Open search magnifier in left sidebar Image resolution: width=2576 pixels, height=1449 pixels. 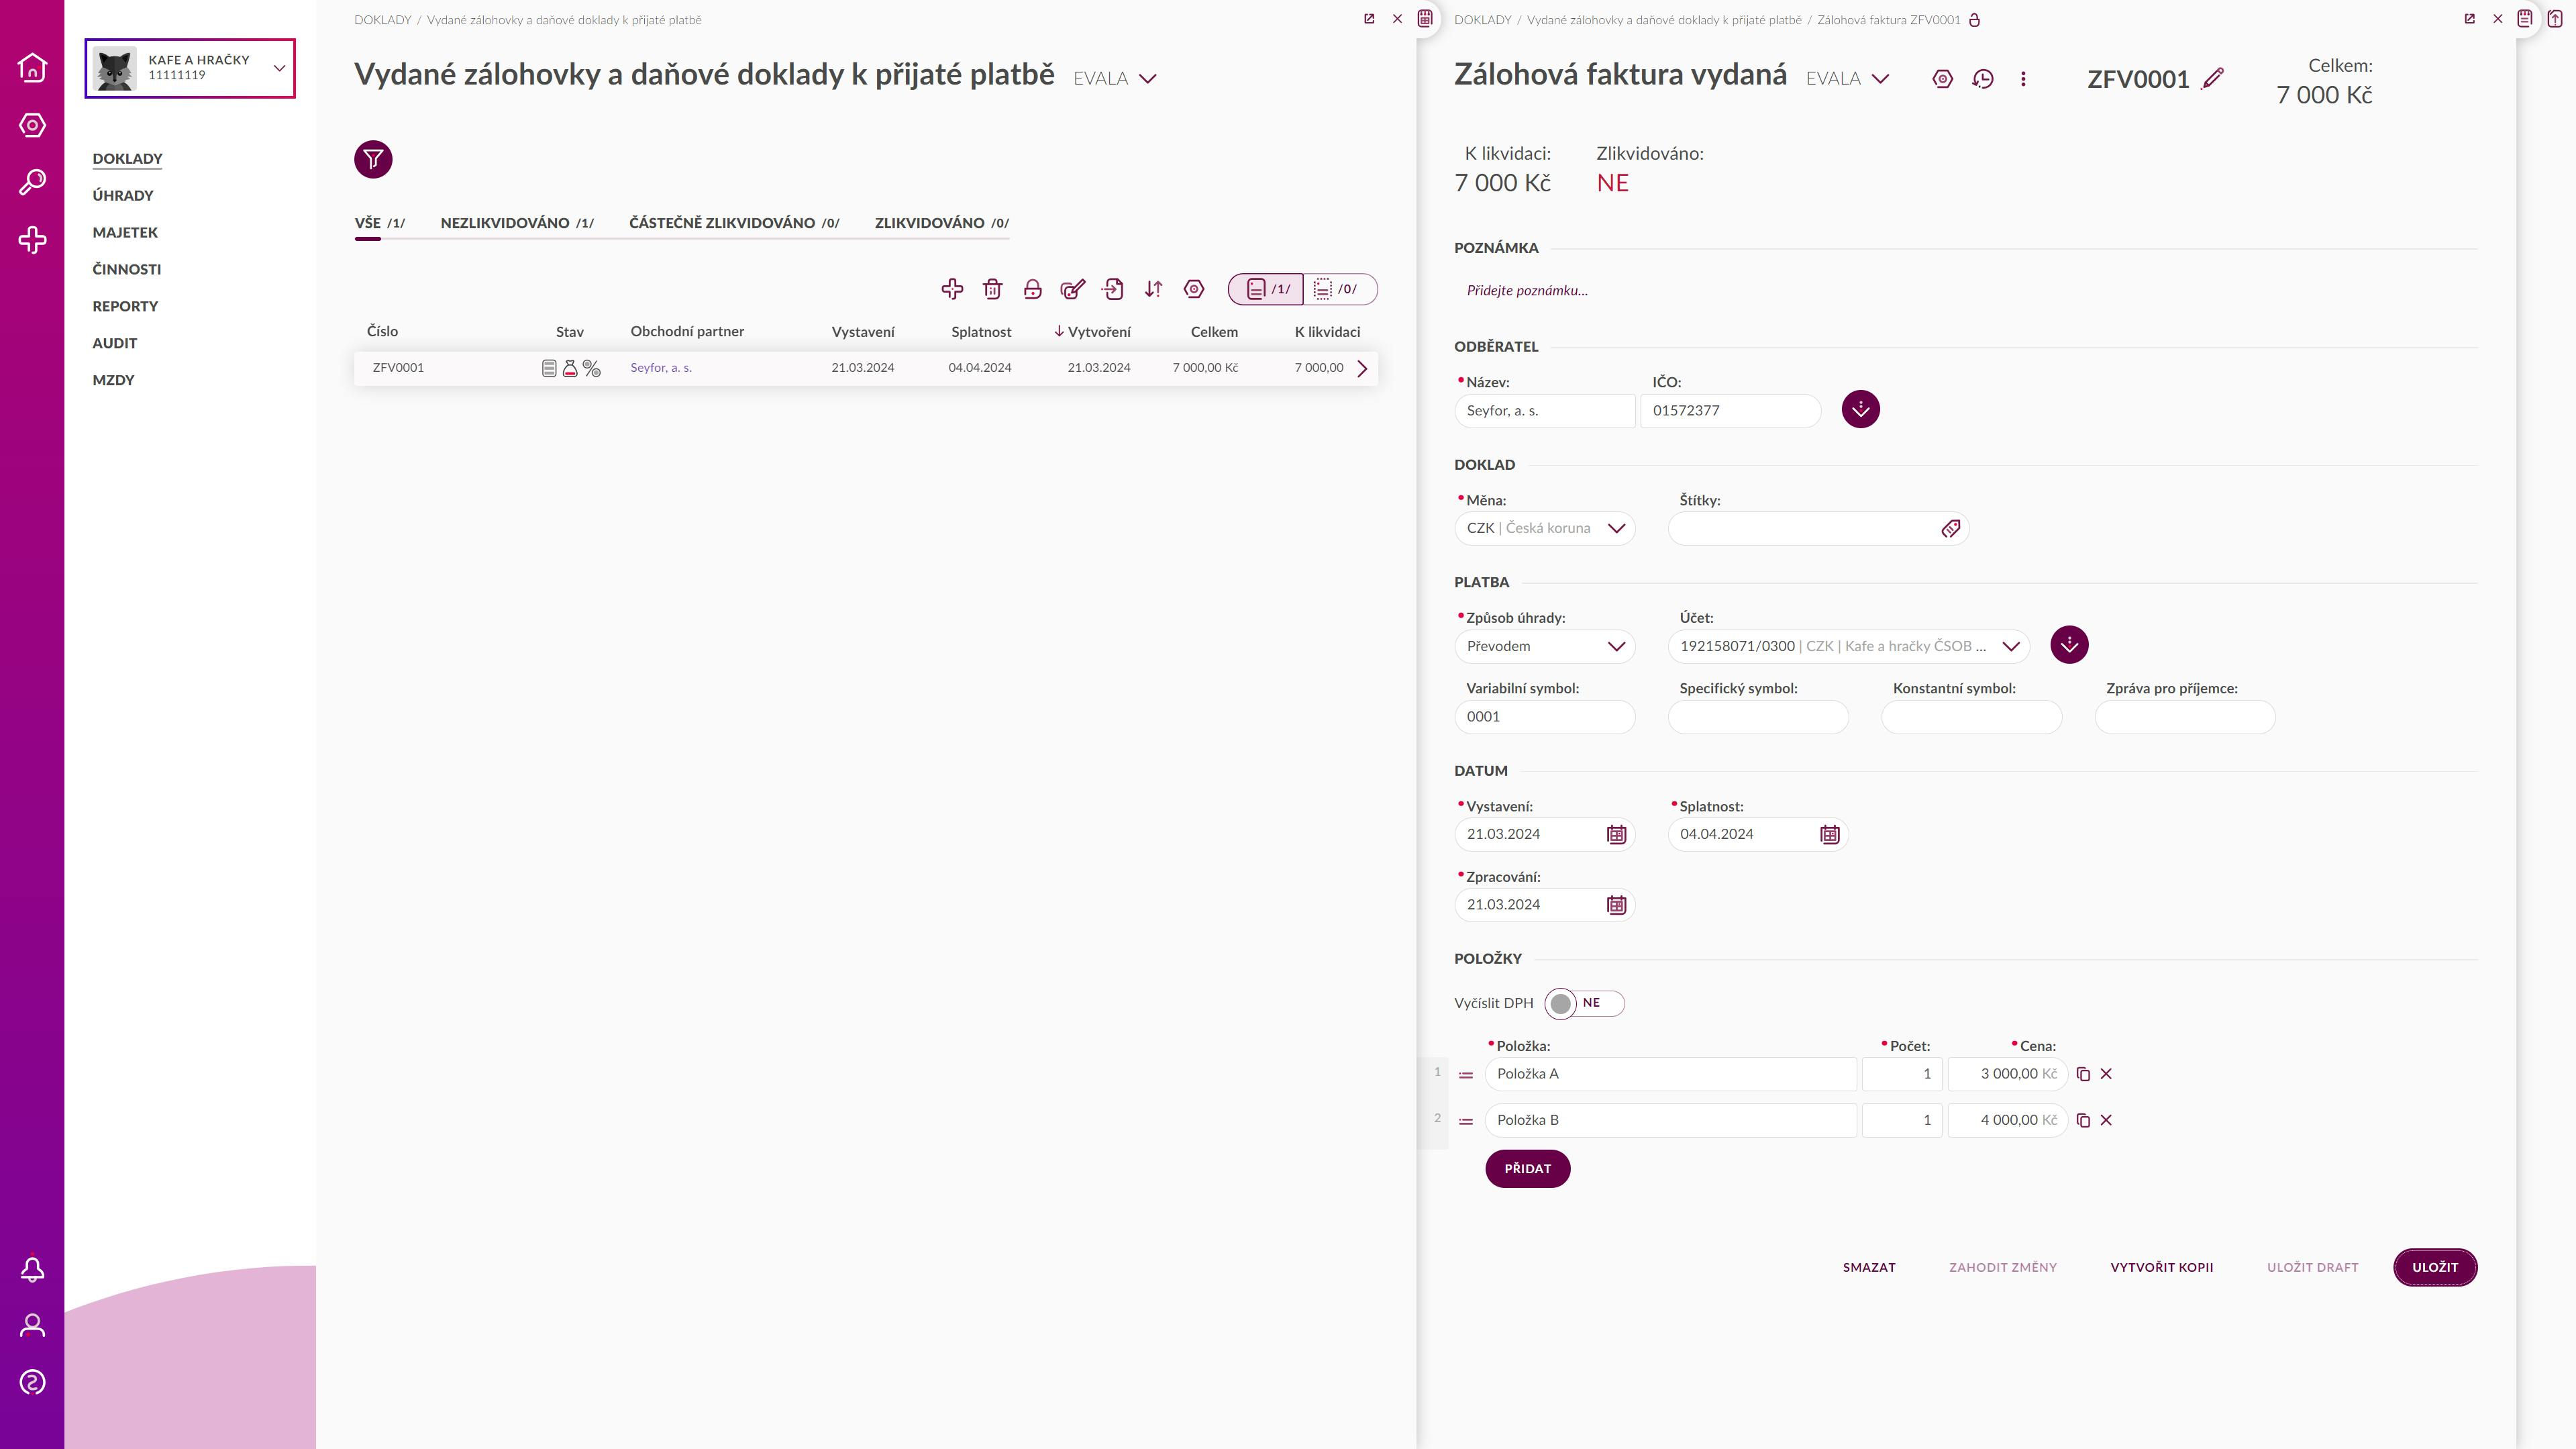(x=32, y=182)
